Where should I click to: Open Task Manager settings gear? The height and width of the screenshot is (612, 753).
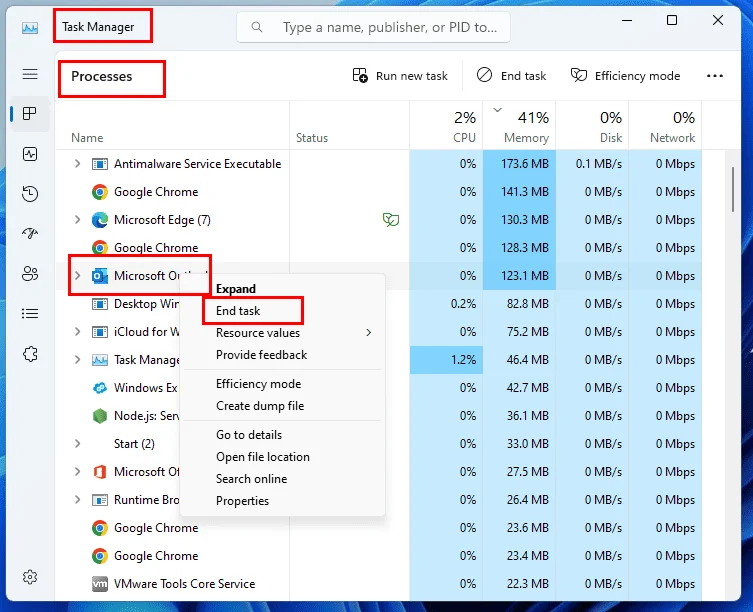[x=30, y=577]
